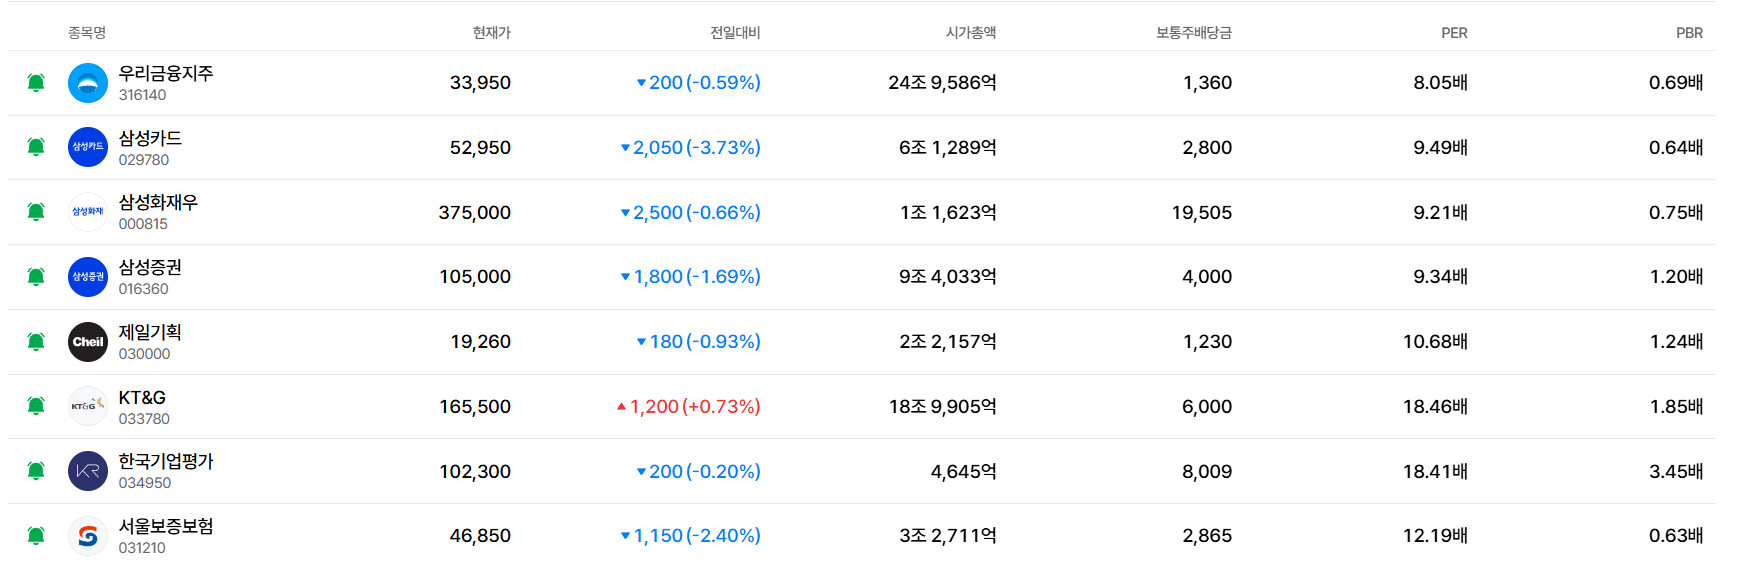Screen dimensions: 1762x564
Task: Click PBR value 1.85배
Action: coord(1676,407)
